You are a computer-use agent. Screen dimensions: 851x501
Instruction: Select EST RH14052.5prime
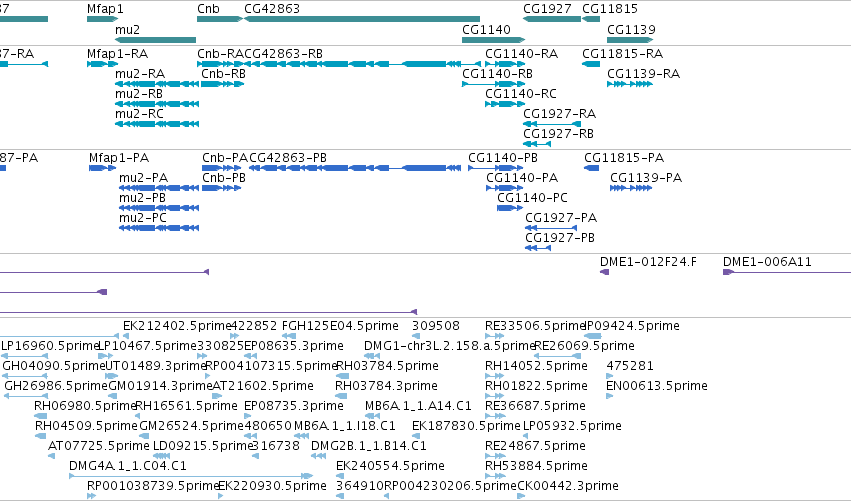tap(536, 366)
